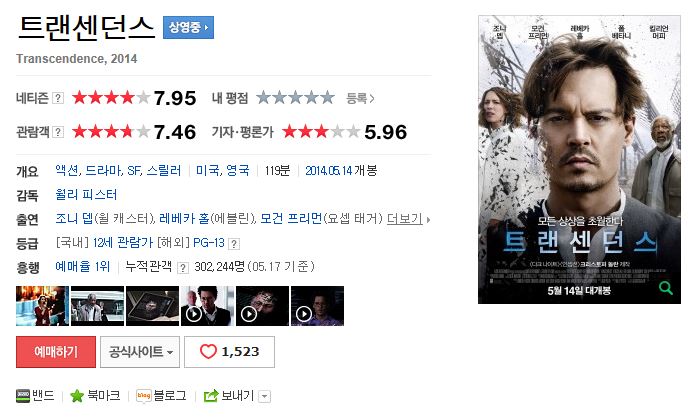Expand the dropdown arrow next to 보내기
Screen dimensions: 690x417
click(x=264, y=396)
